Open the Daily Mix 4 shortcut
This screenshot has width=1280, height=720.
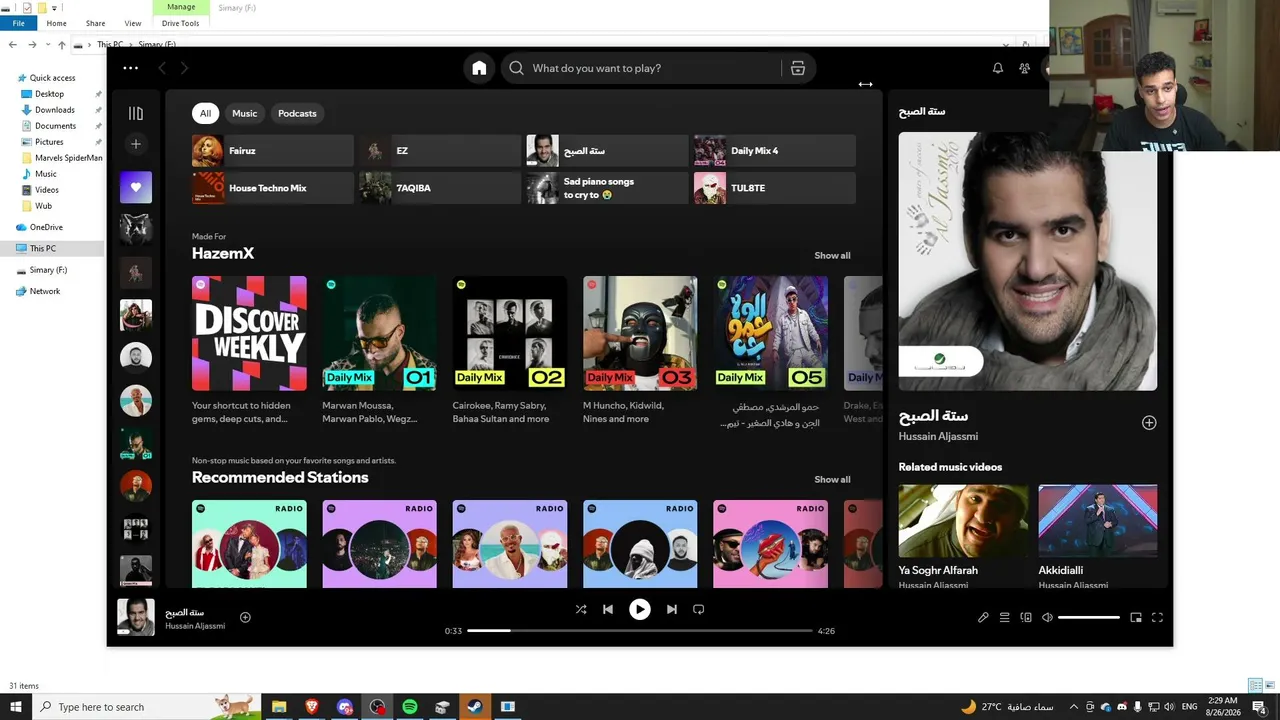tap(775, 151)
